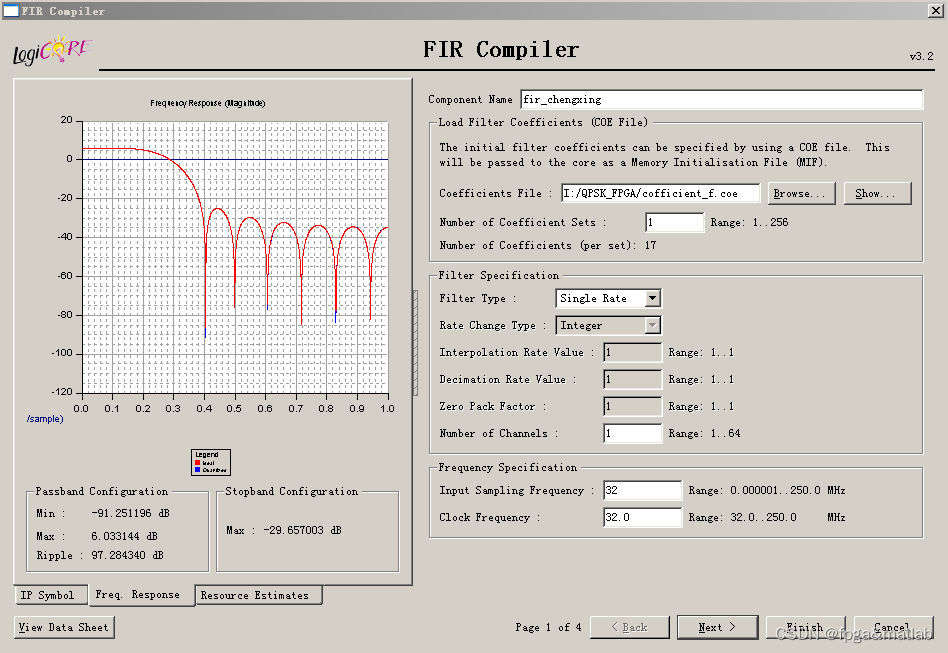The width and height of the screenshot is (948, 653).
Task: Open the Filter Type dropdown
Action: pos(652,298)
